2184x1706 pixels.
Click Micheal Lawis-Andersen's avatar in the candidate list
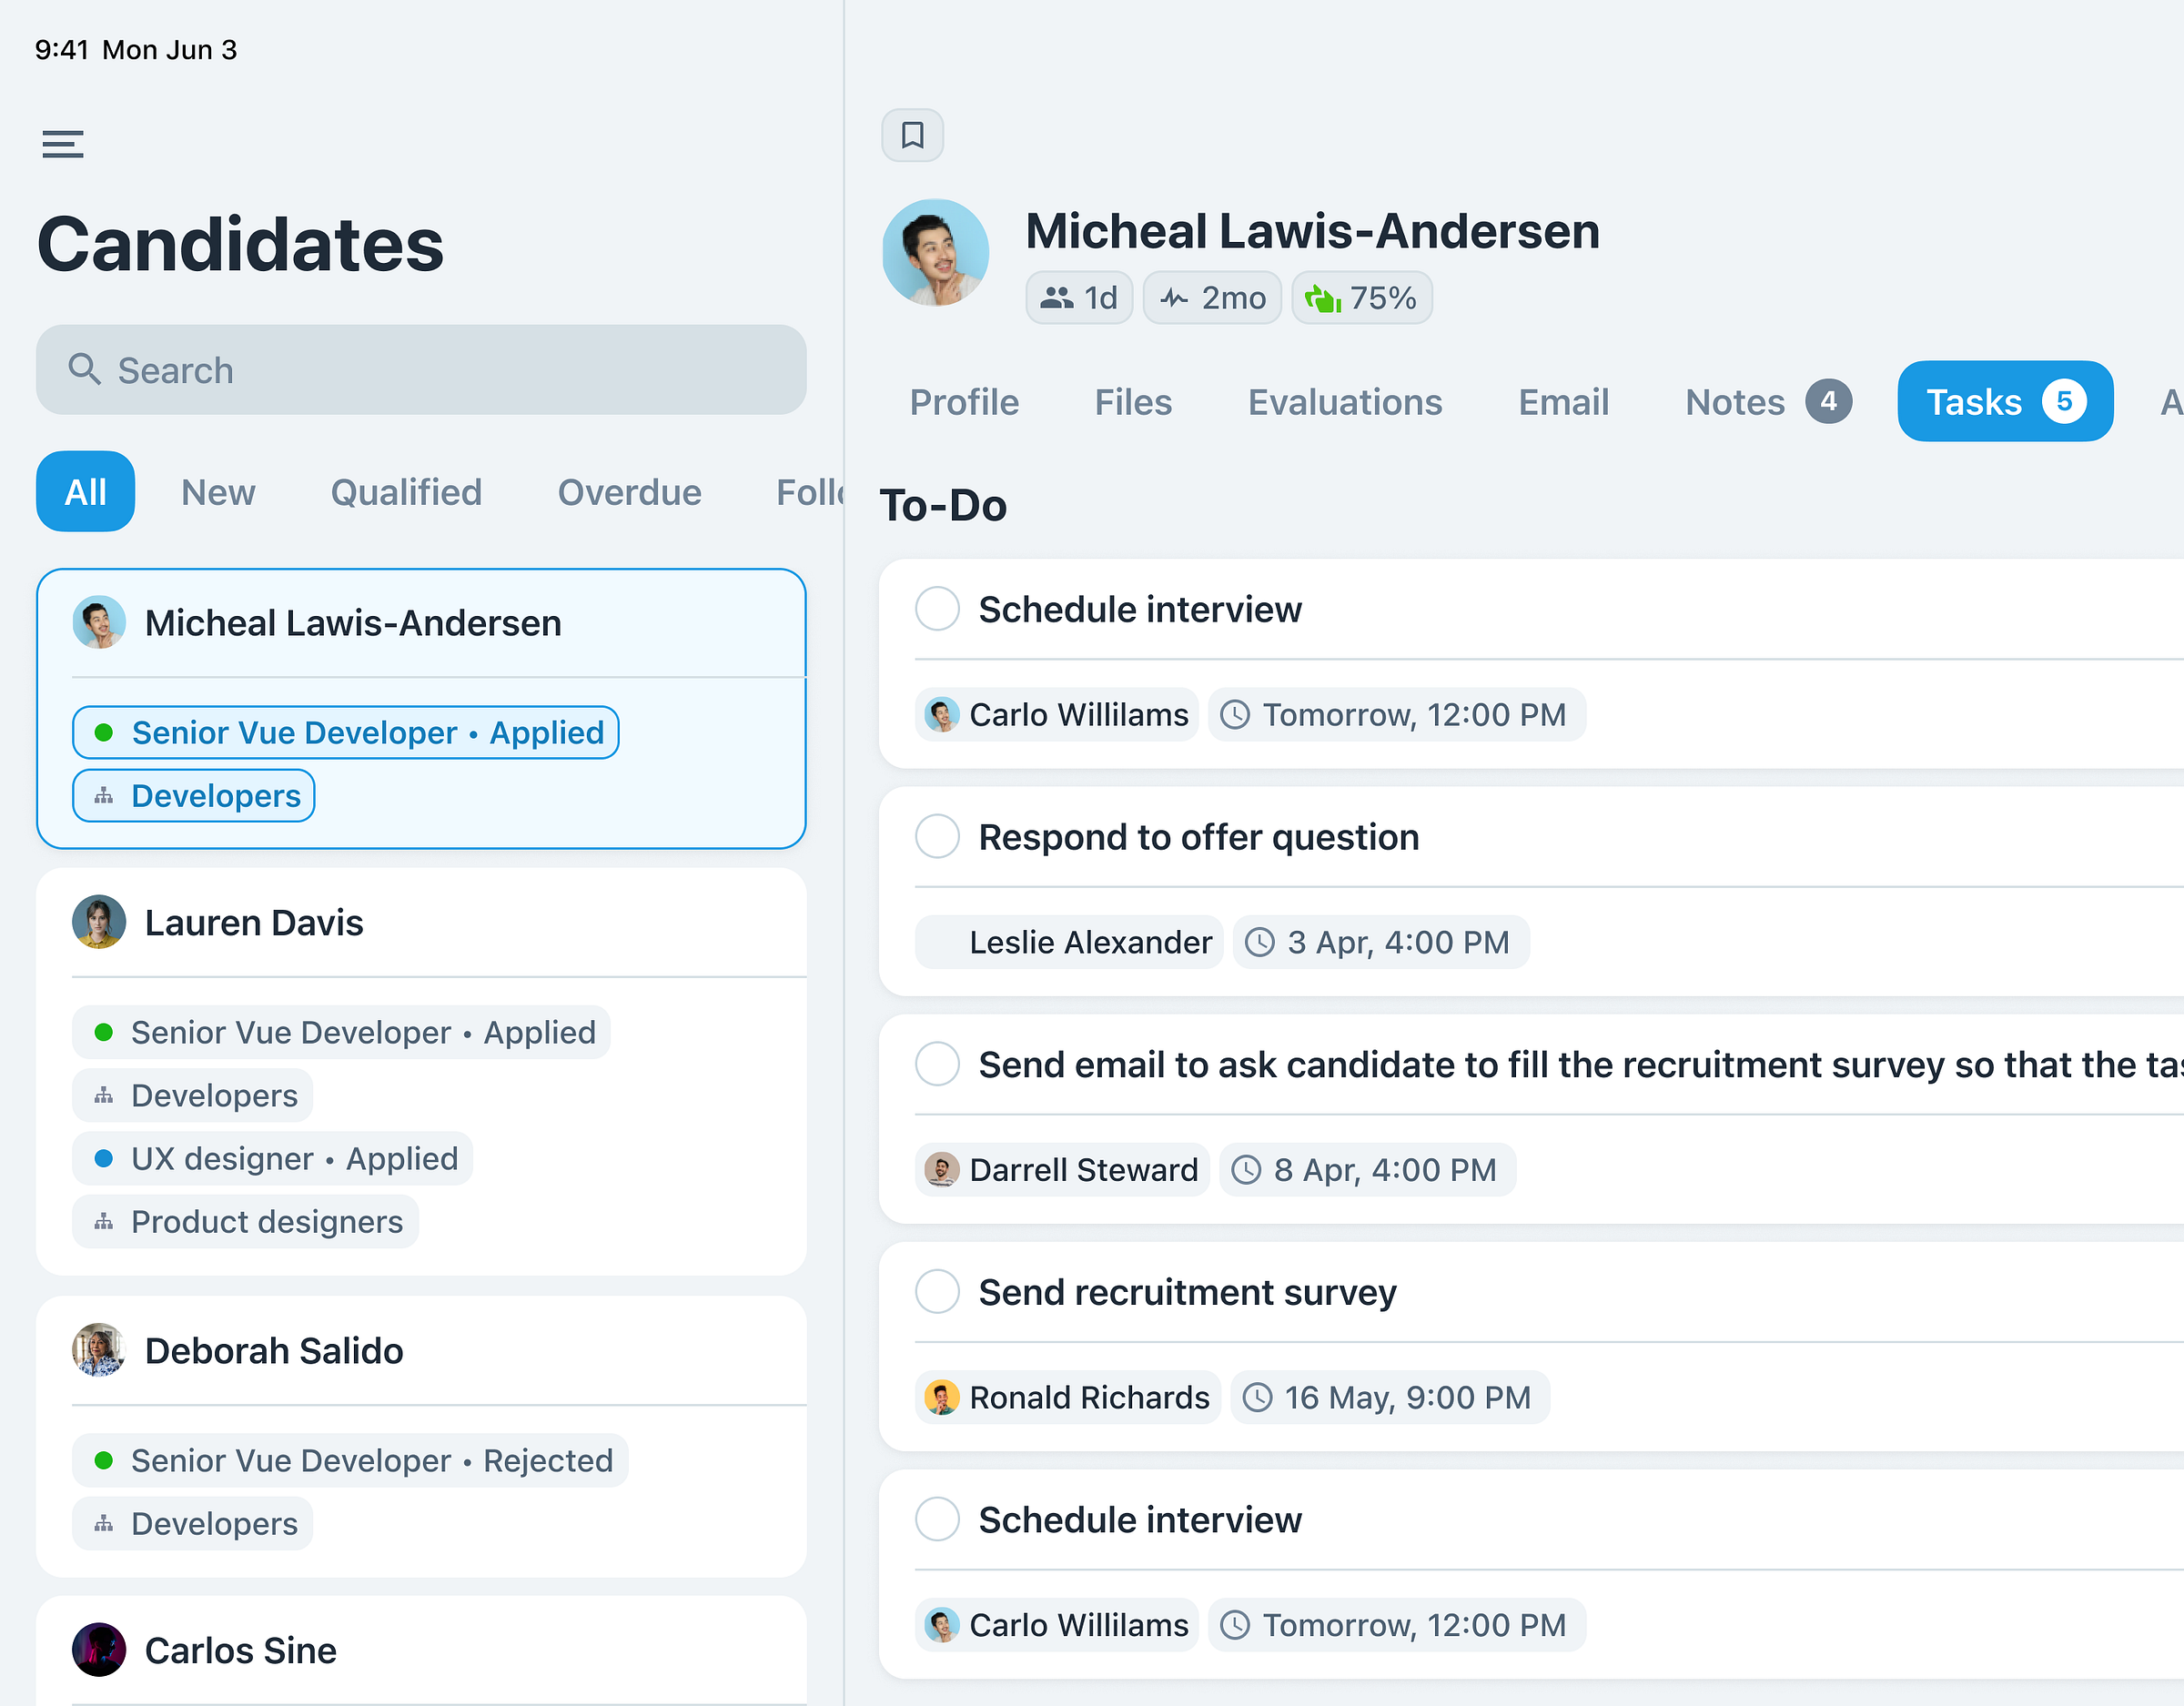pos(99,622)
